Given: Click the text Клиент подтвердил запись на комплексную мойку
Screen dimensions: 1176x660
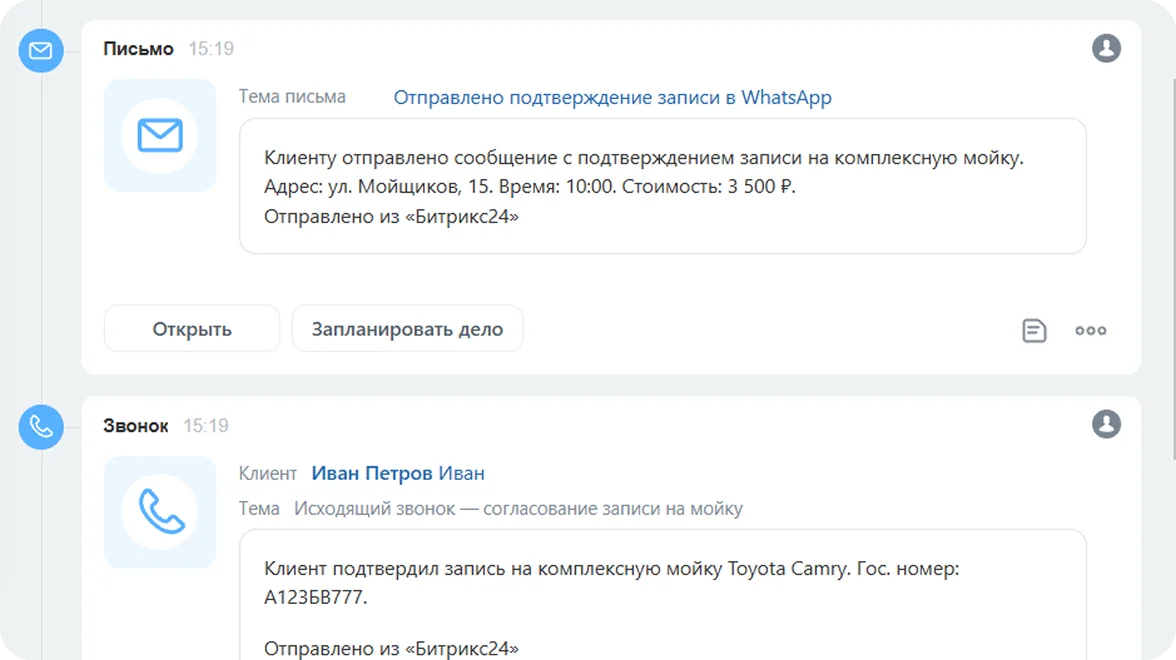Looking at the screenshot, I should pos(493,568).
